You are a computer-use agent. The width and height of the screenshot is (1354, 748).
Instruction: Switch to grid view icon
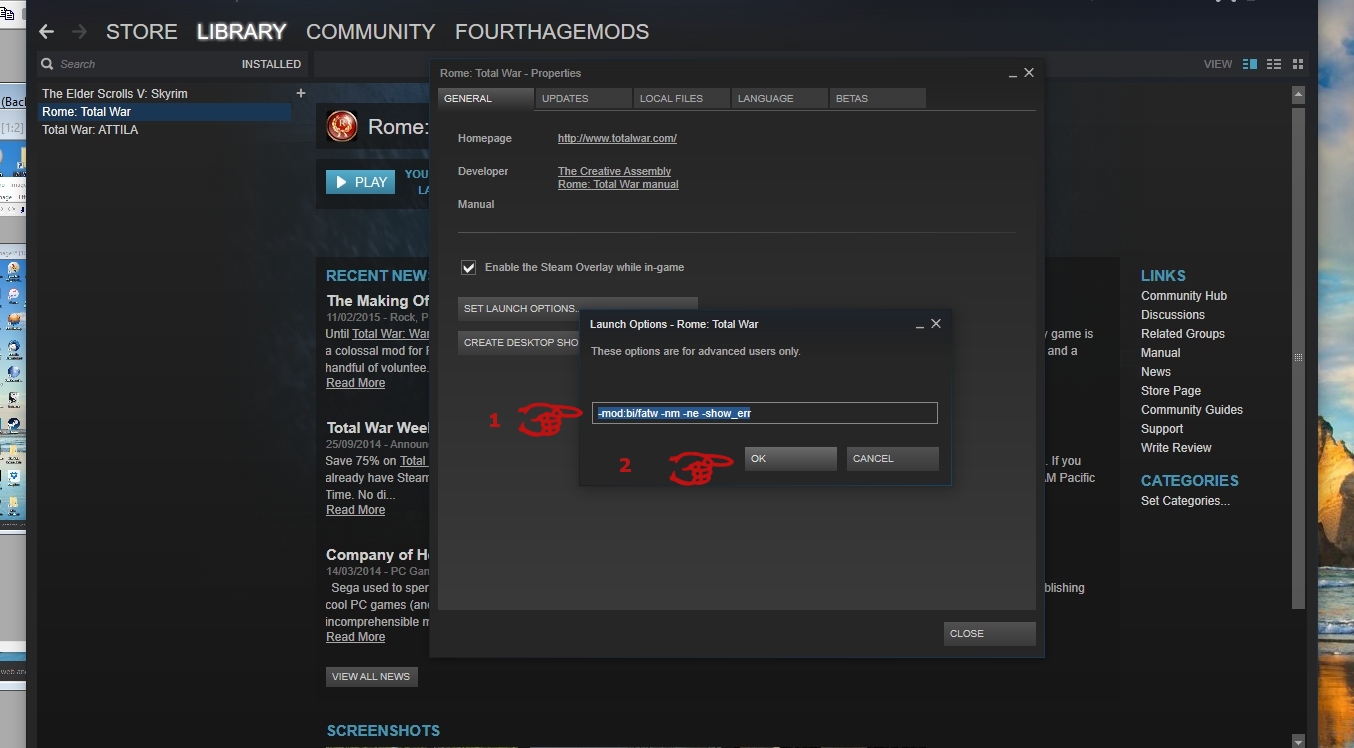click(x=1298, y=64)
